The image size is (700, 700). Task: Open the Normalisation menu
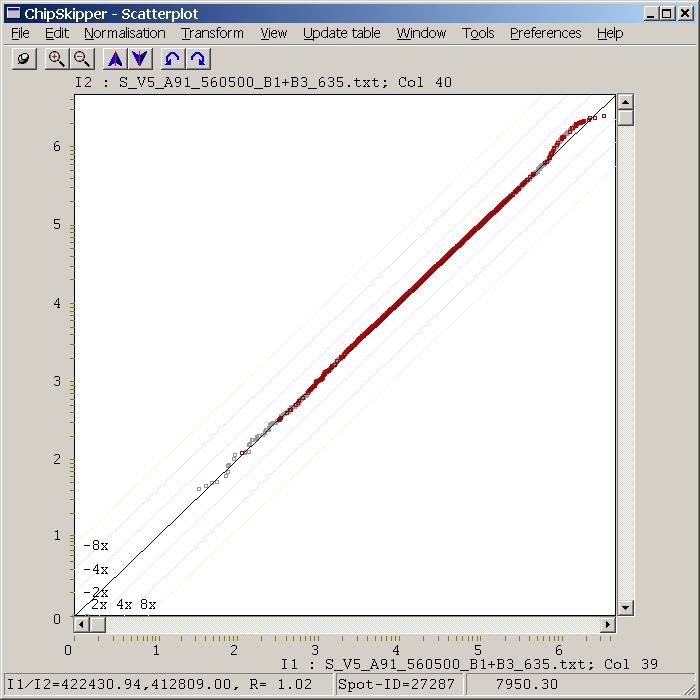tap(124, 33)
